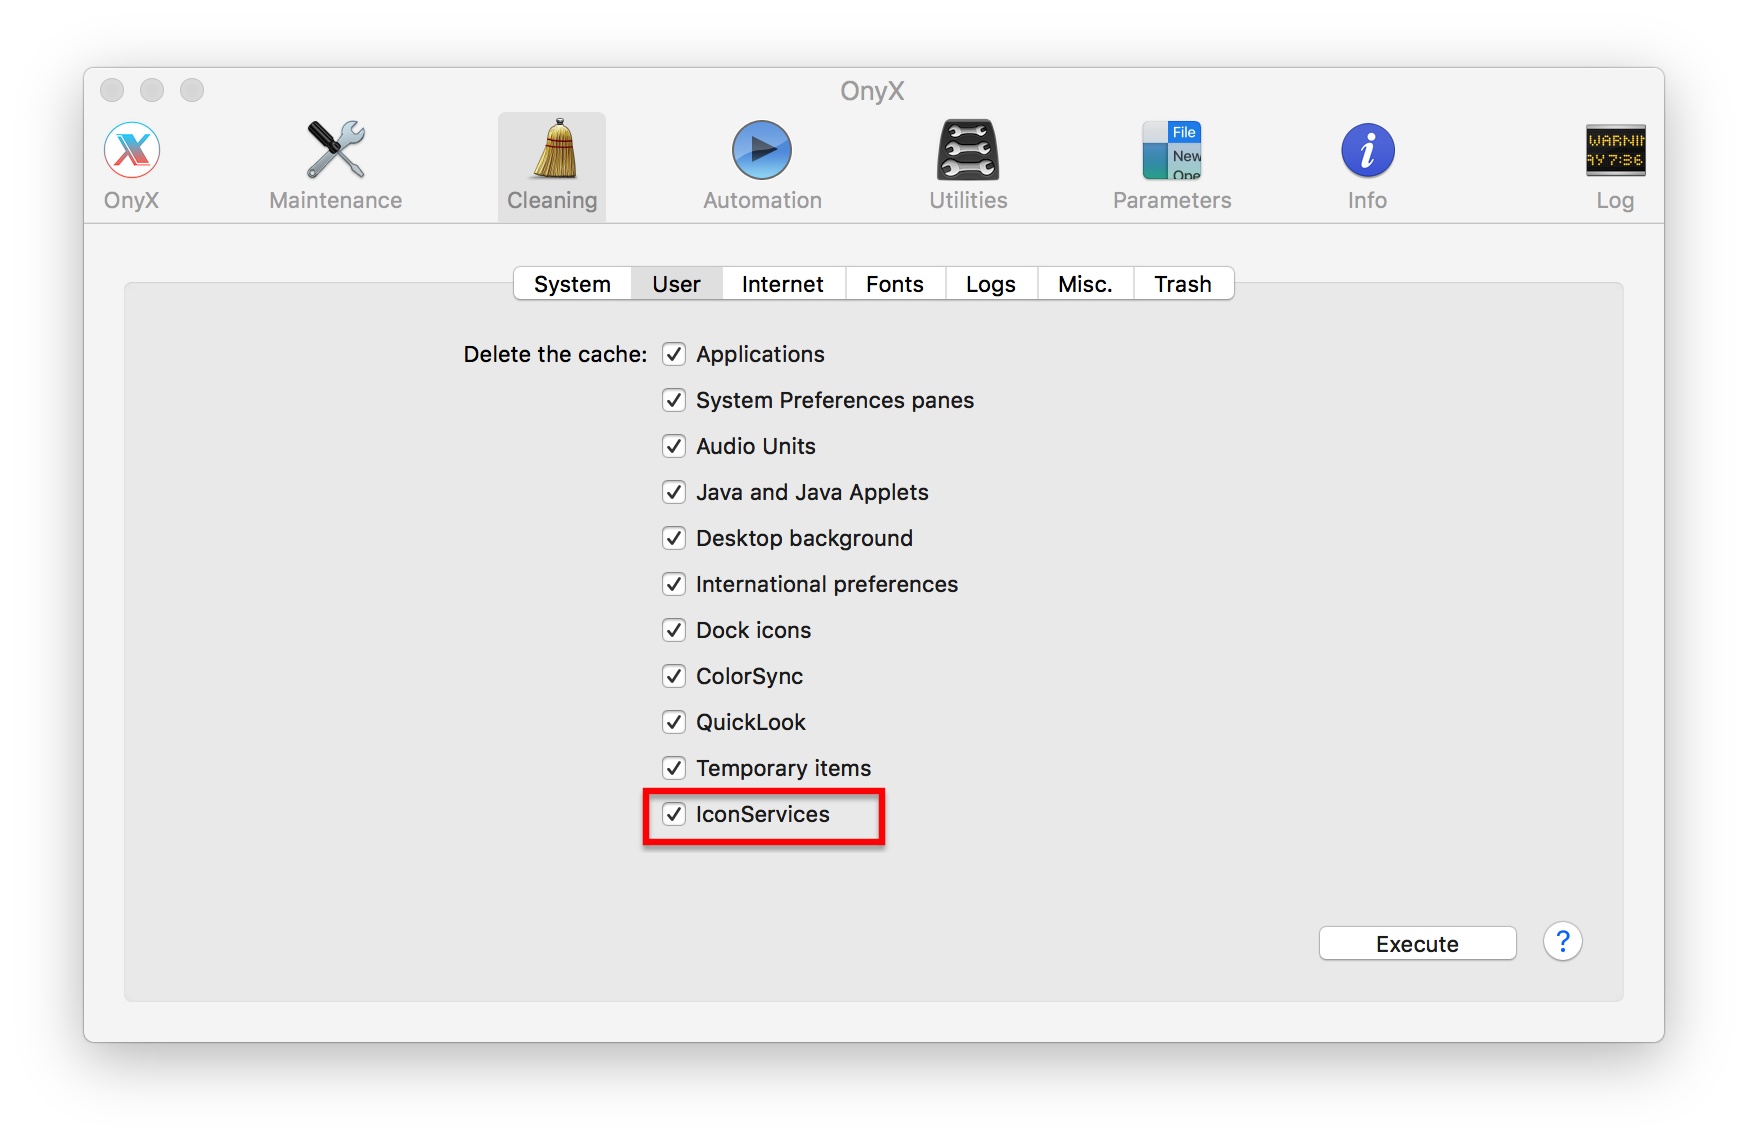Switch to the Fonts tab
The width and height of the screenshot is (1748, 1142).
(x=895, y=284)
